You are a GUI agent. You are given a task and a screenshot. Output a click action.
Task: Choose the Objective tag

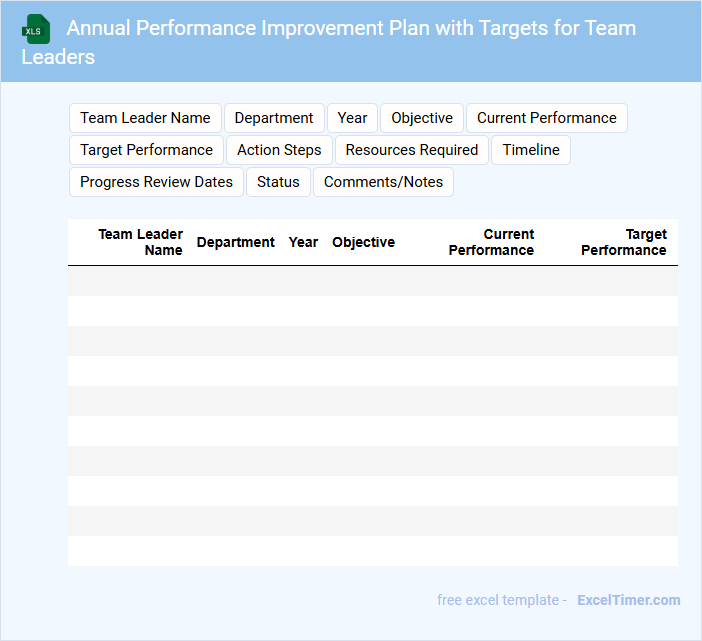tap(422, 118)
